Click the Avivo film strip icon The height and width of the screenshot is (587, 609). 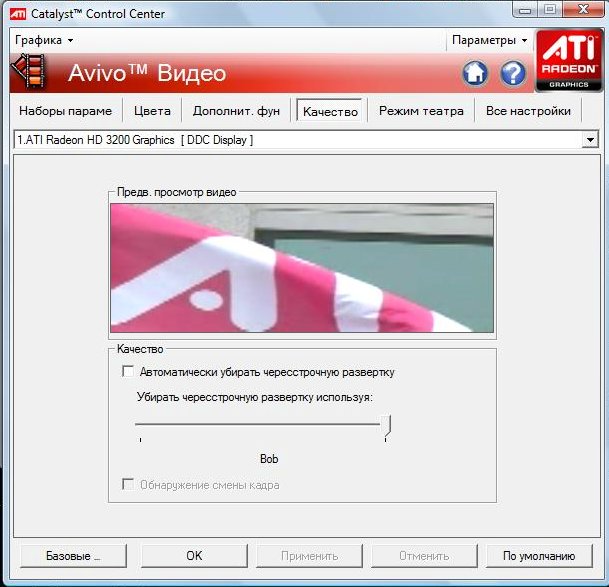[28, 71]
